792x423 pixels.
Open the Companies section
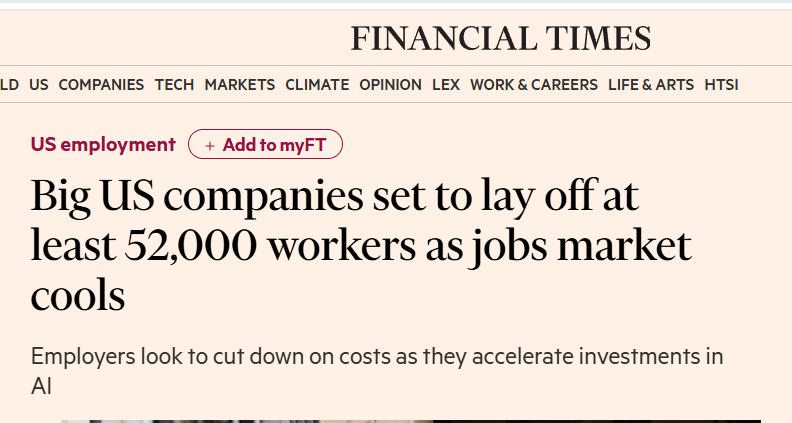click(x=101, y=85)
